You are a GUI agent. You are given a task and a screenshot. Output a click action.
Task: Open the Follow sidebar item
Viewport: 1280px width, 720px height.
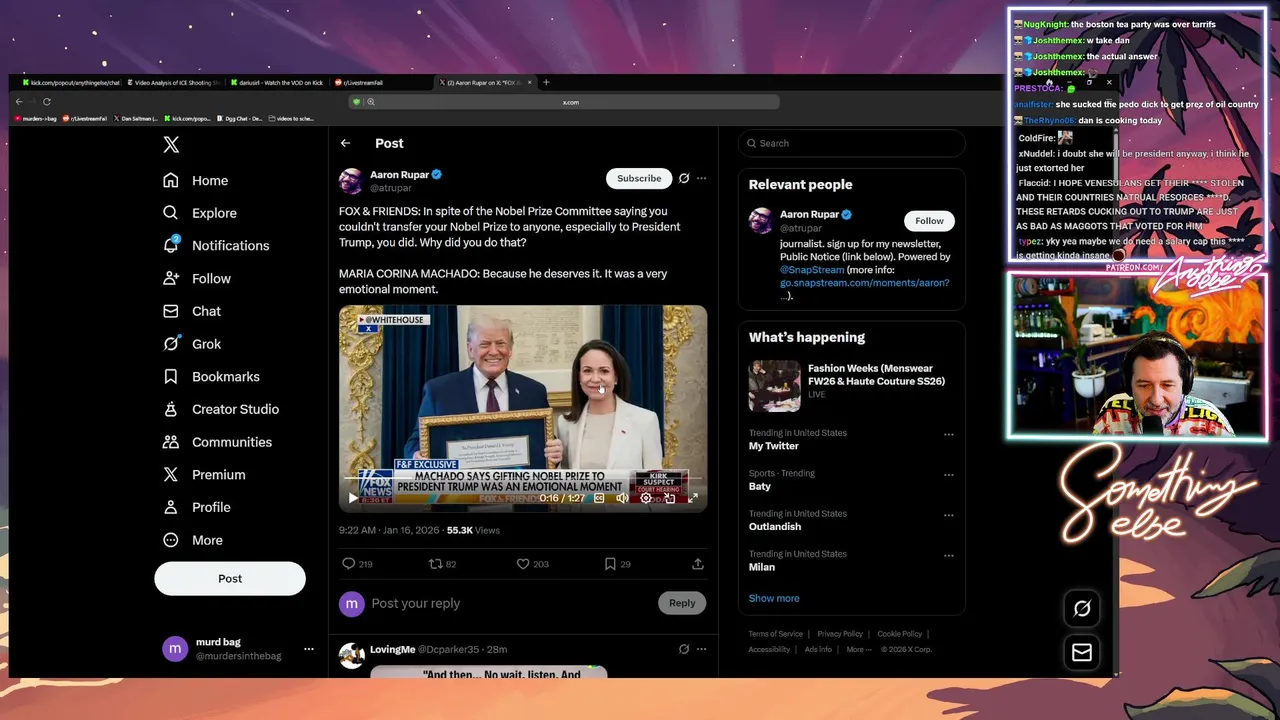[x=197, y=279]
